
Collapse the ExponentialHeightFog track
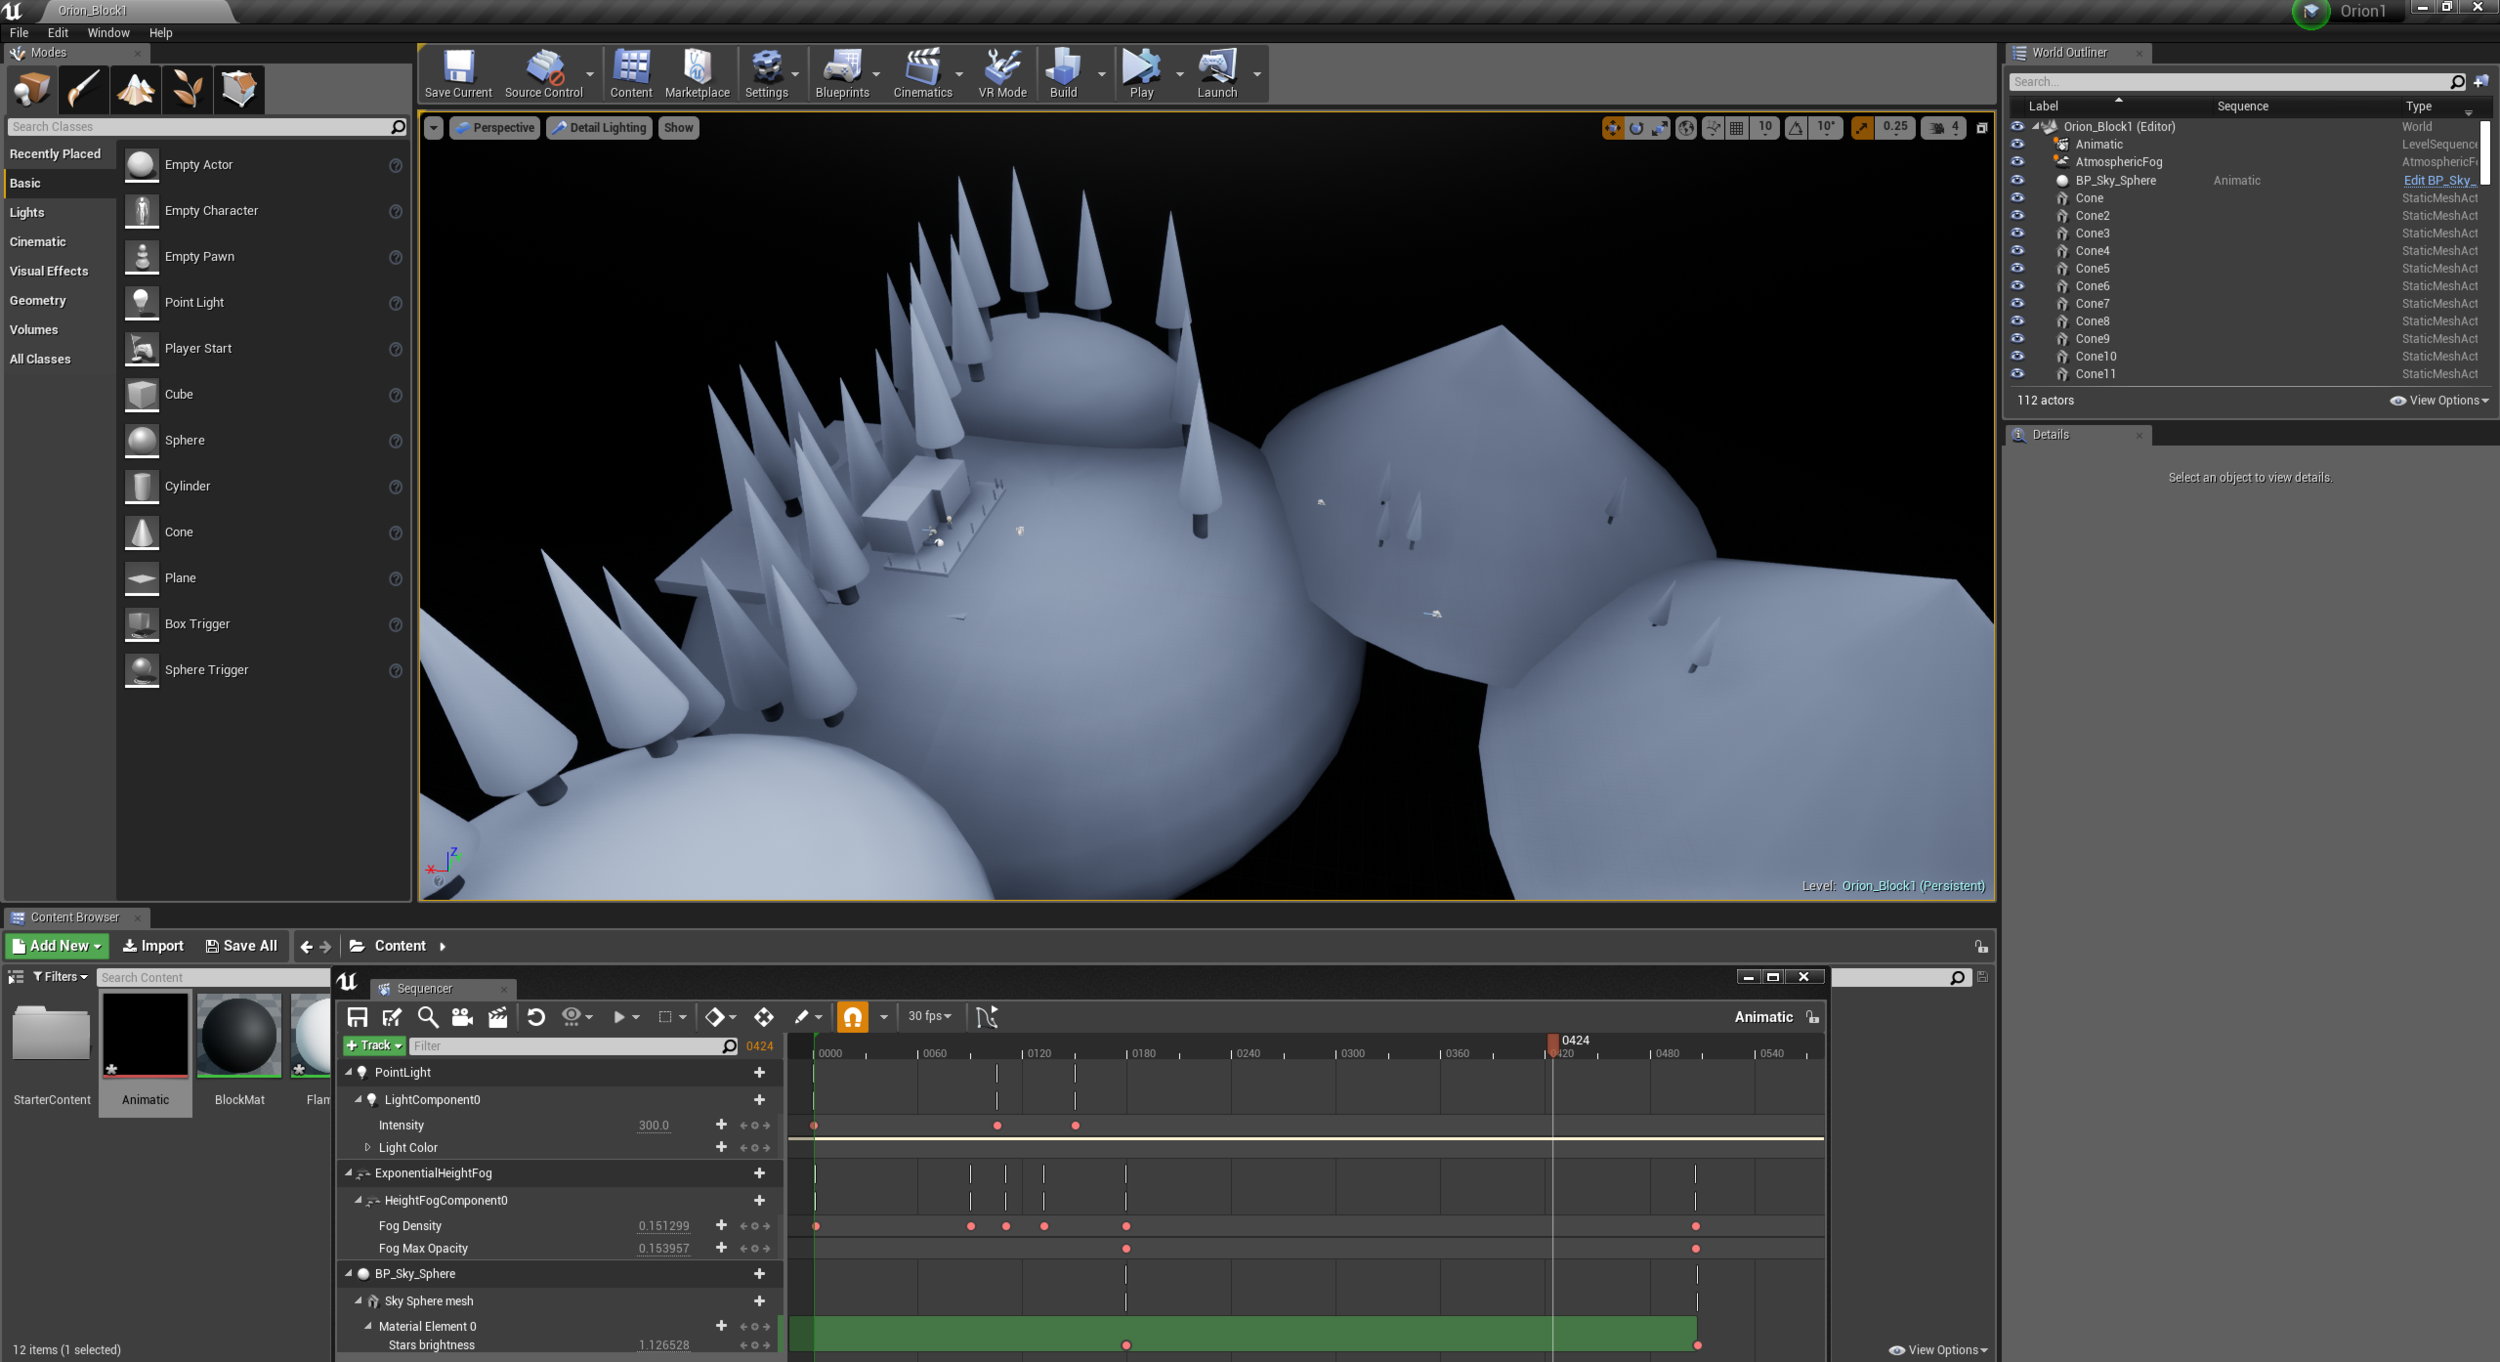point(349,1173)
